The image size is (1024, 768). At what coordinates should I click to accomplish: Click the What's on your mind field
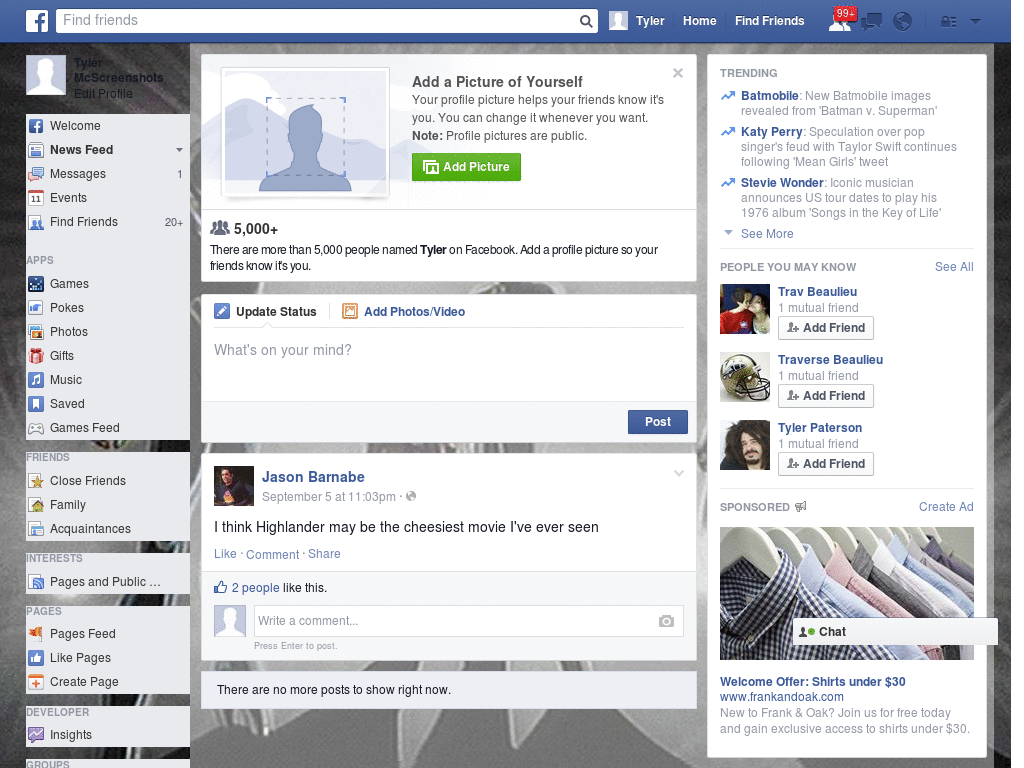click(x=449, y=364)
